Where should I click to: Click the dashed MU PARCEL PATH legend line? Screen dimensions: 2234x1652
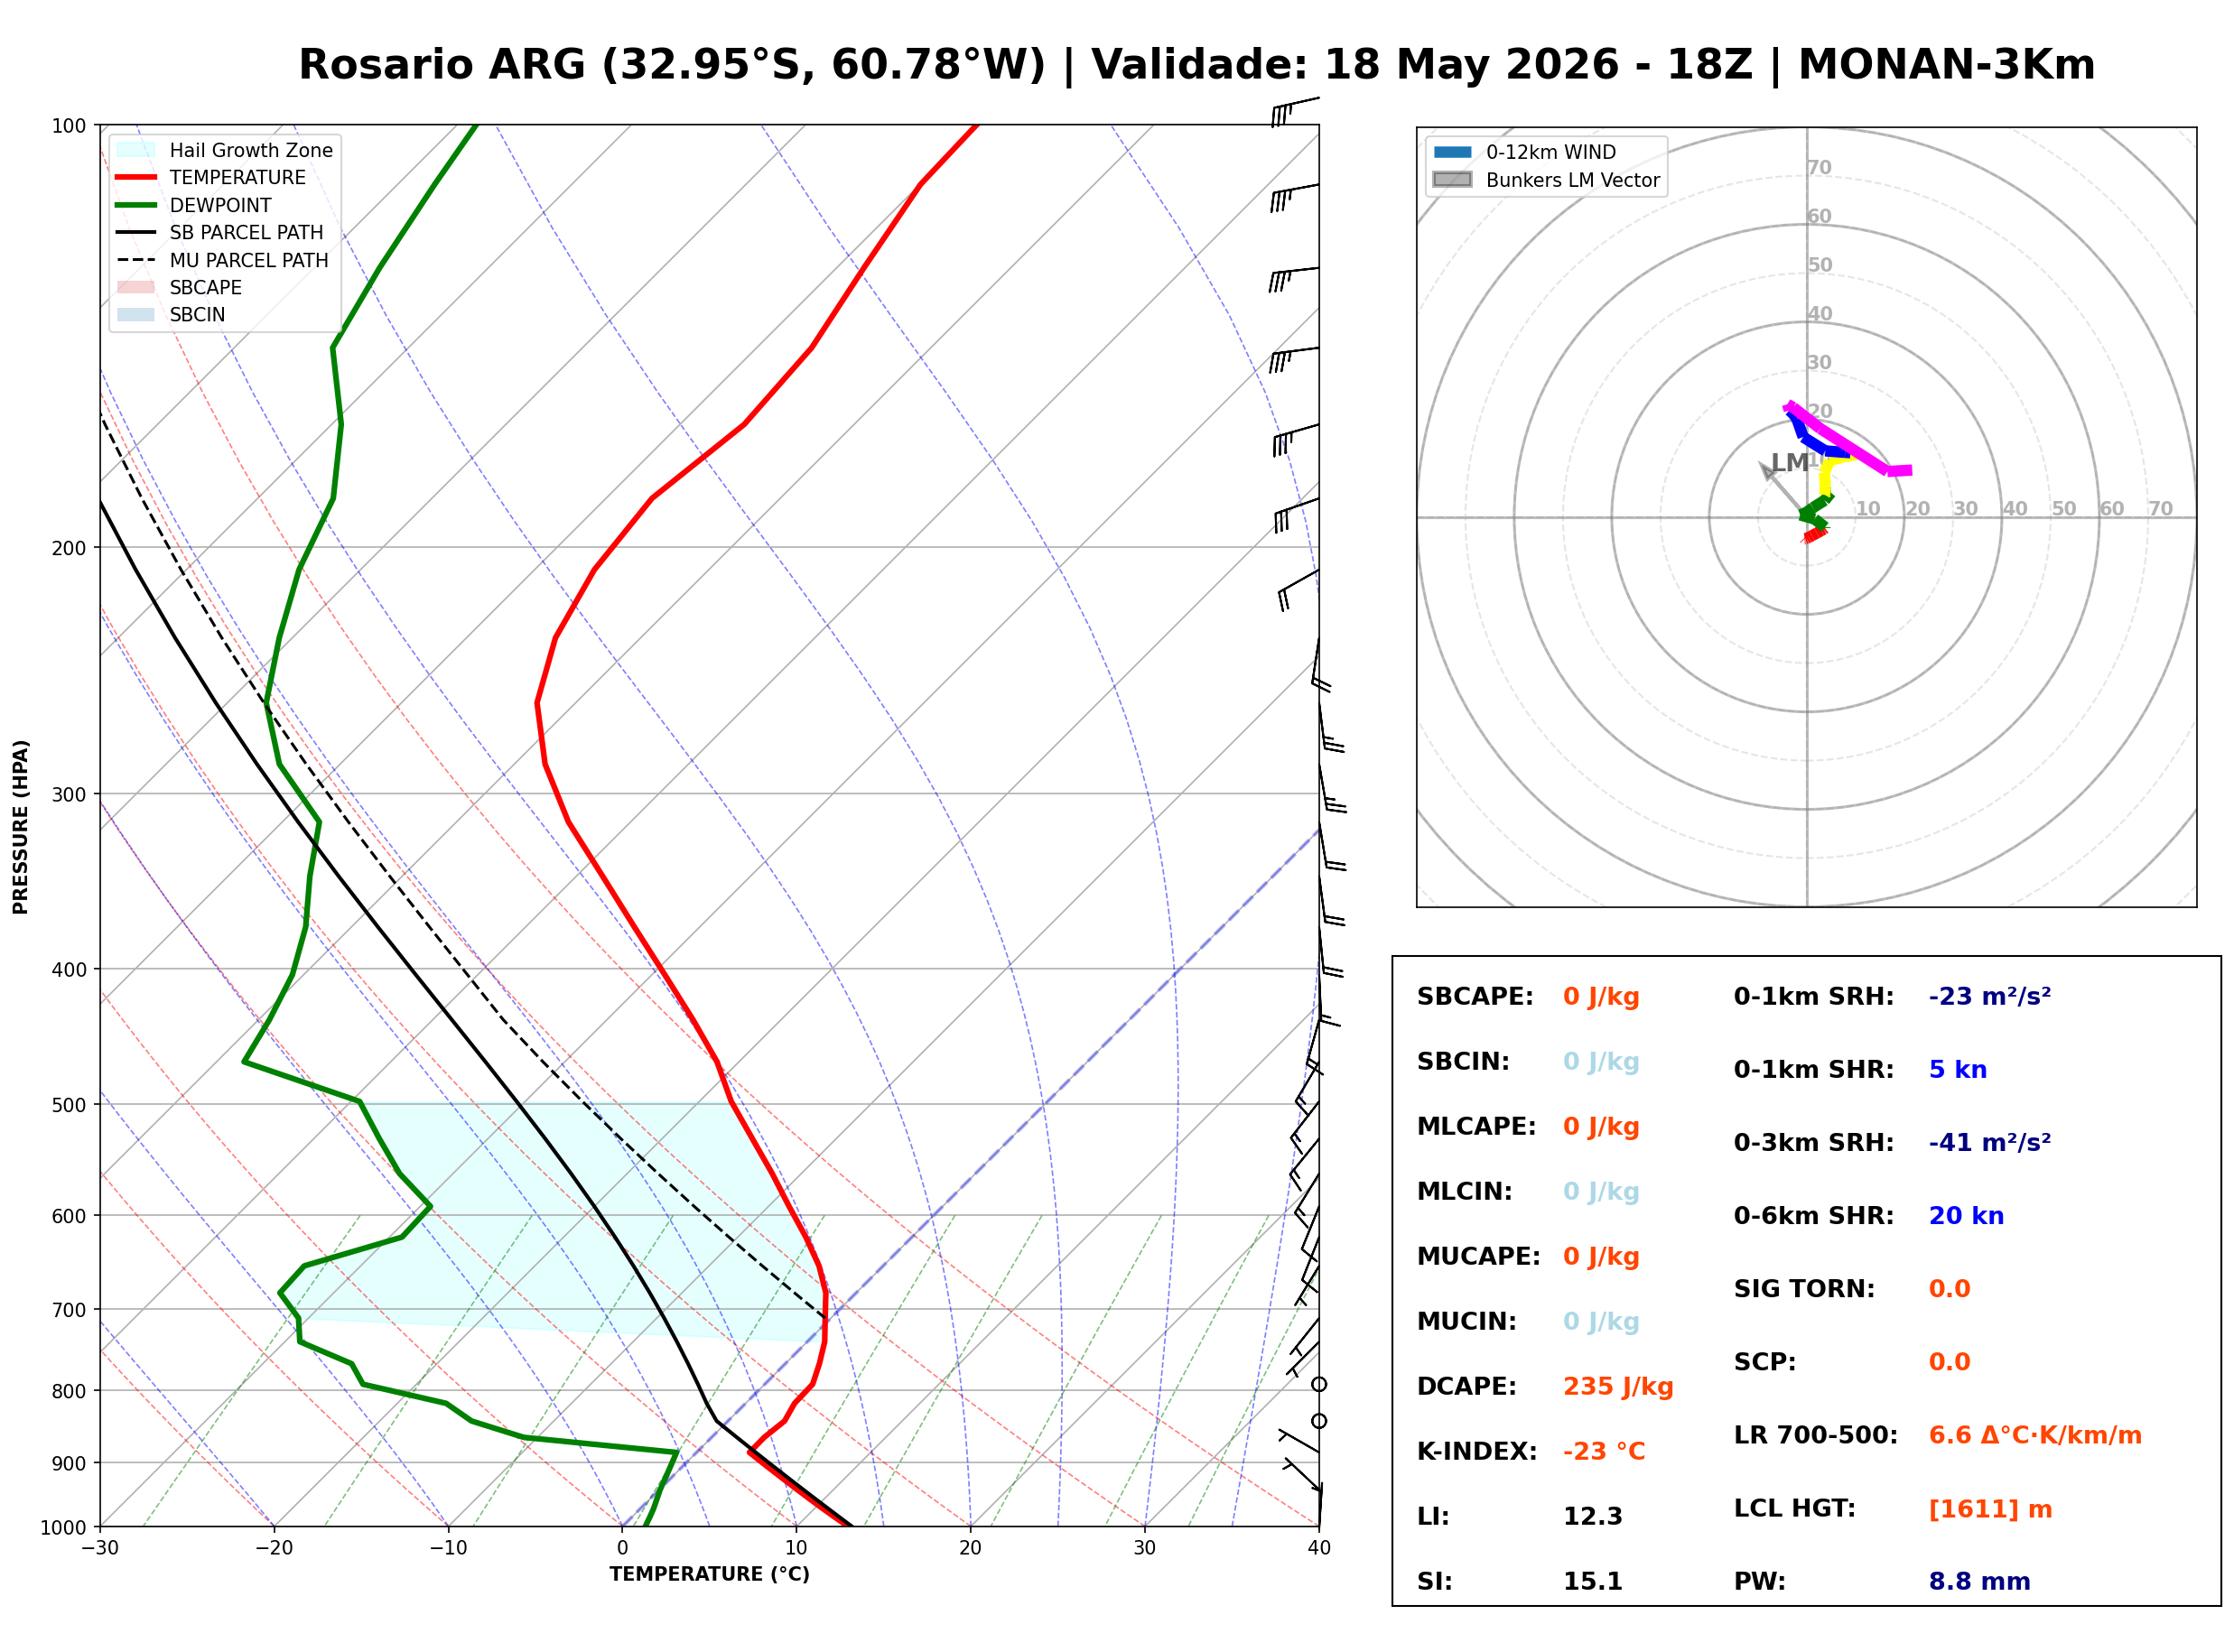(x=136, y=260)
